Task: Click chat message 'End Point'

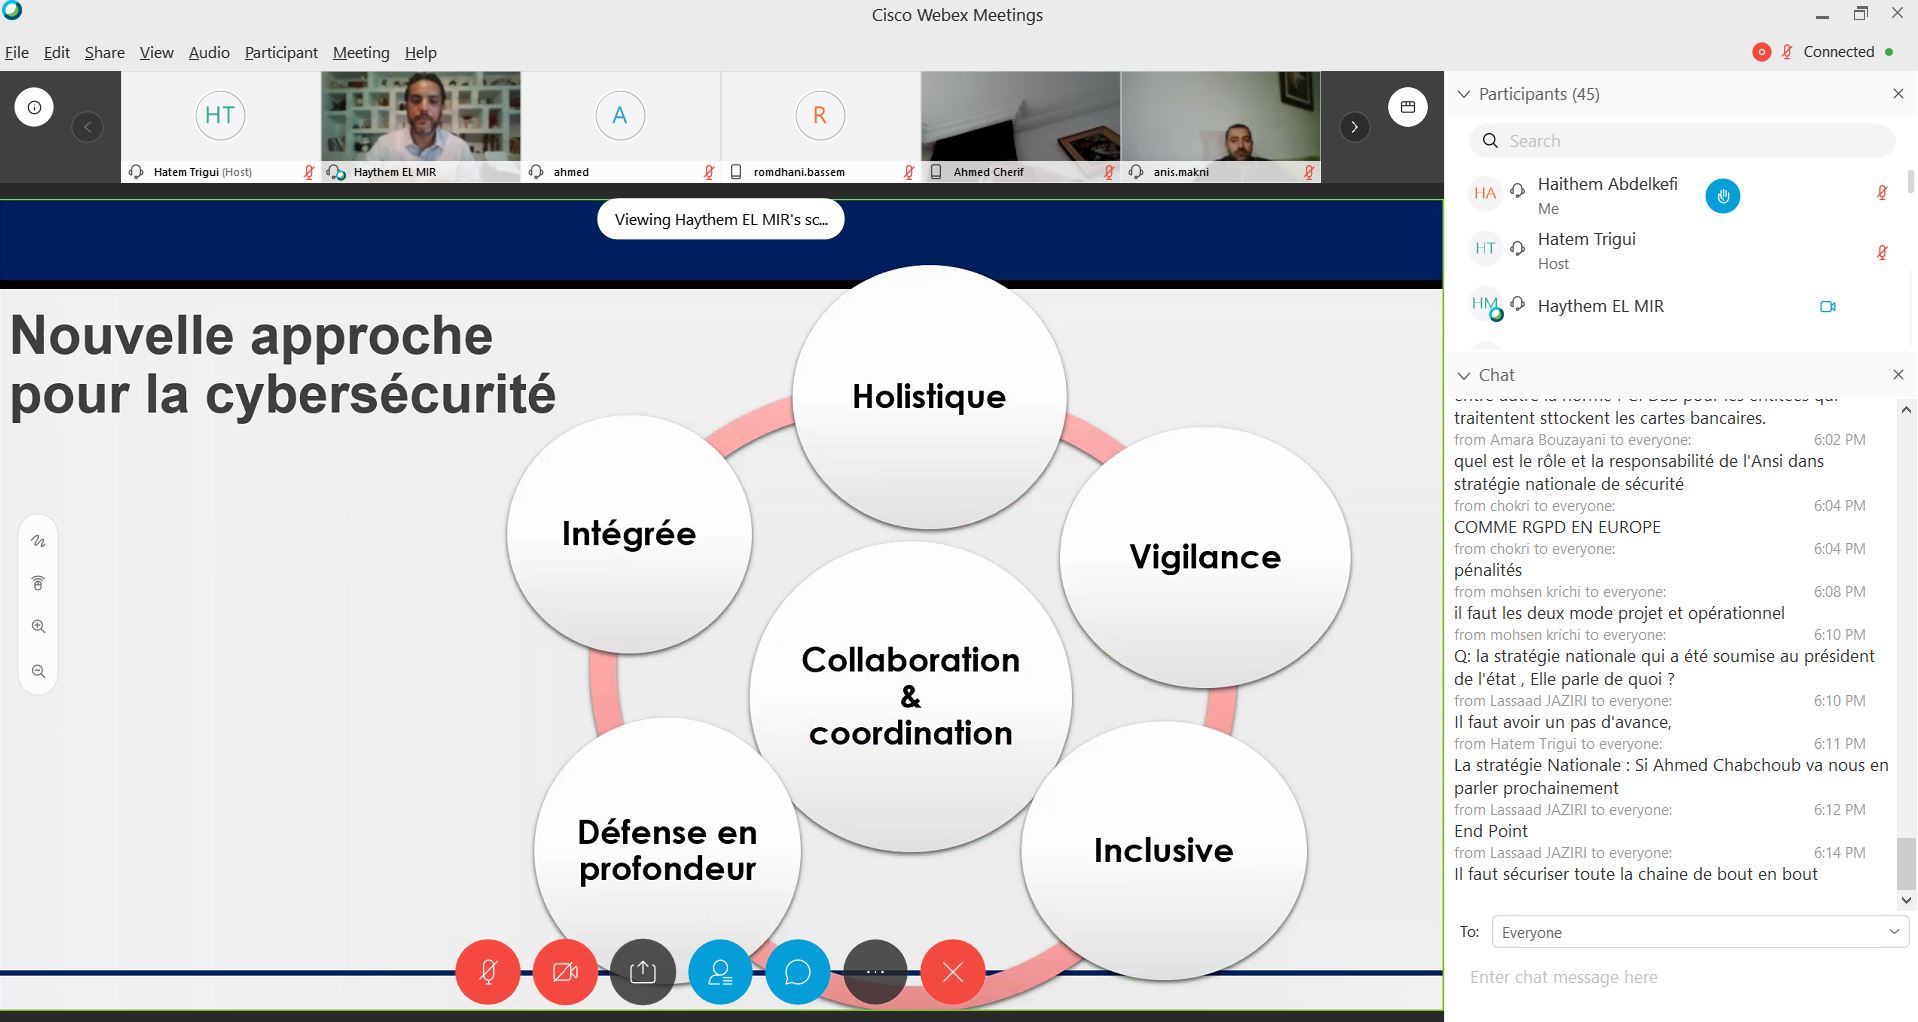Action: click(1490, 831)
